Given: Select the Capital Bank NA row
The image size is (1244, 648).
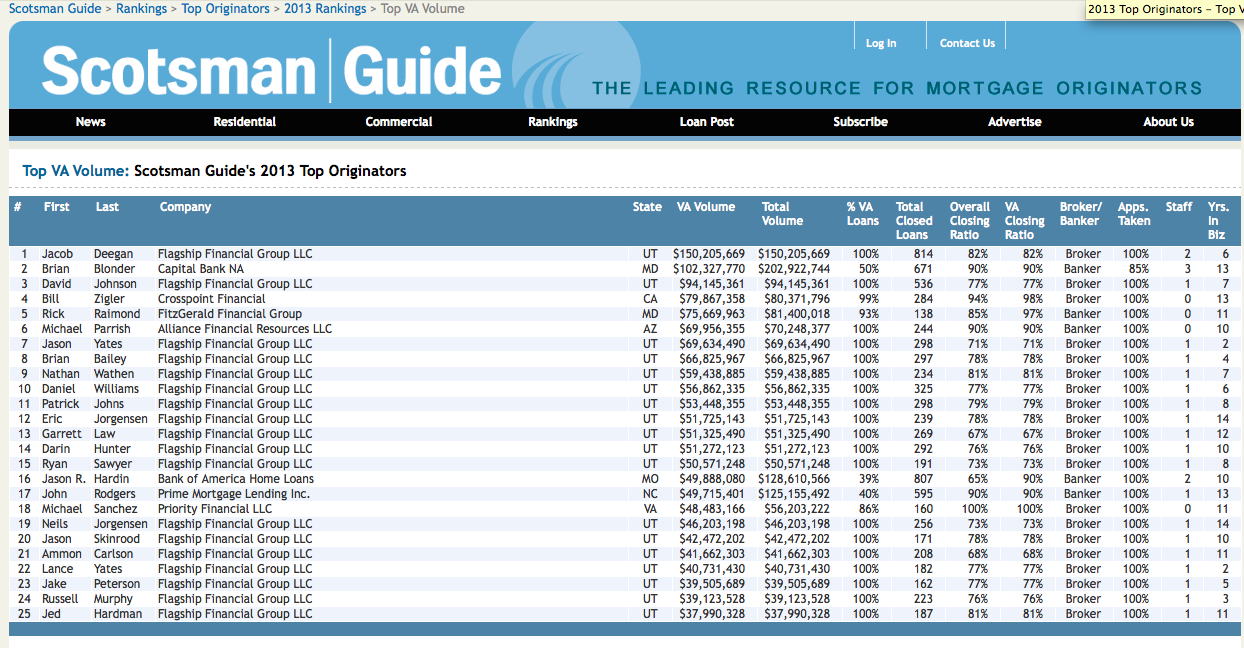Looking at the screenshot, I should pos(200,269).
